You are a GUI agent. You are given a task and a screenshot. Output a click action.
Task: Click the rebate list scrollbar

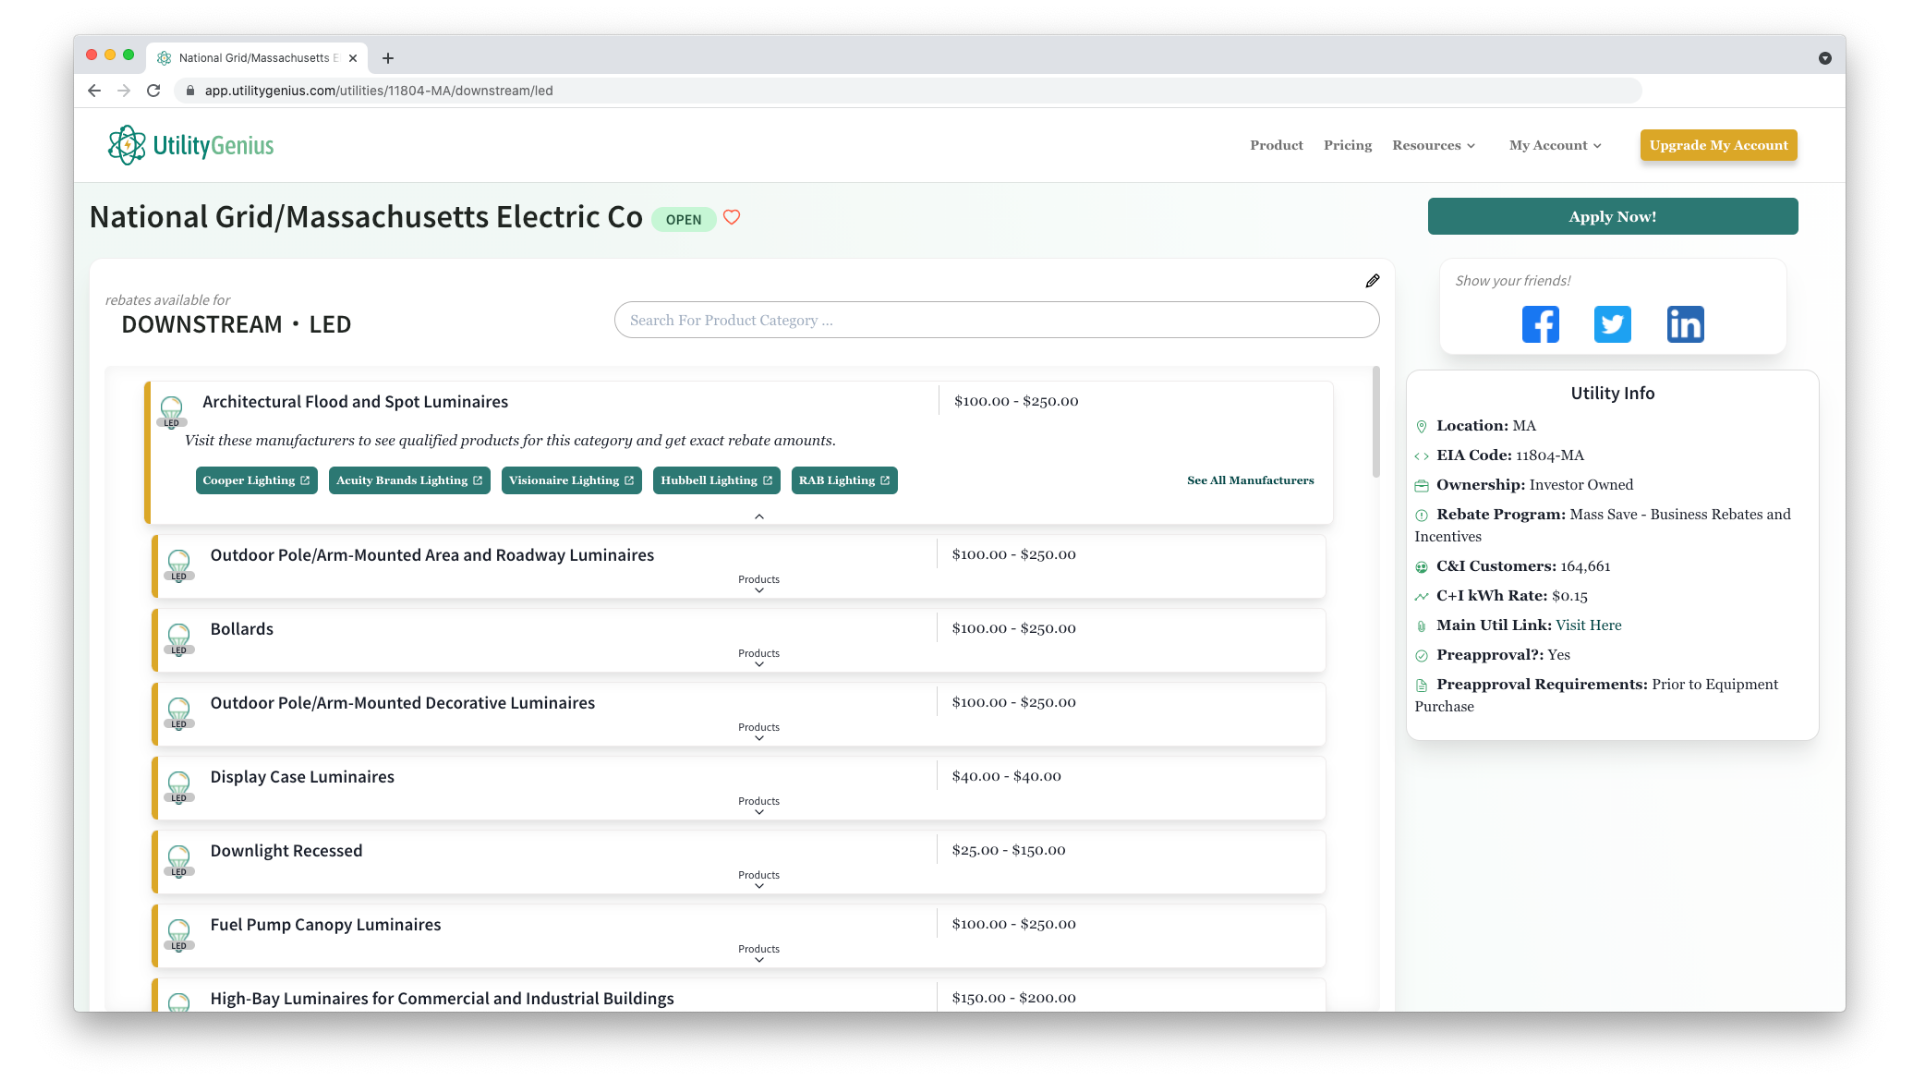tap(1375, 422)
